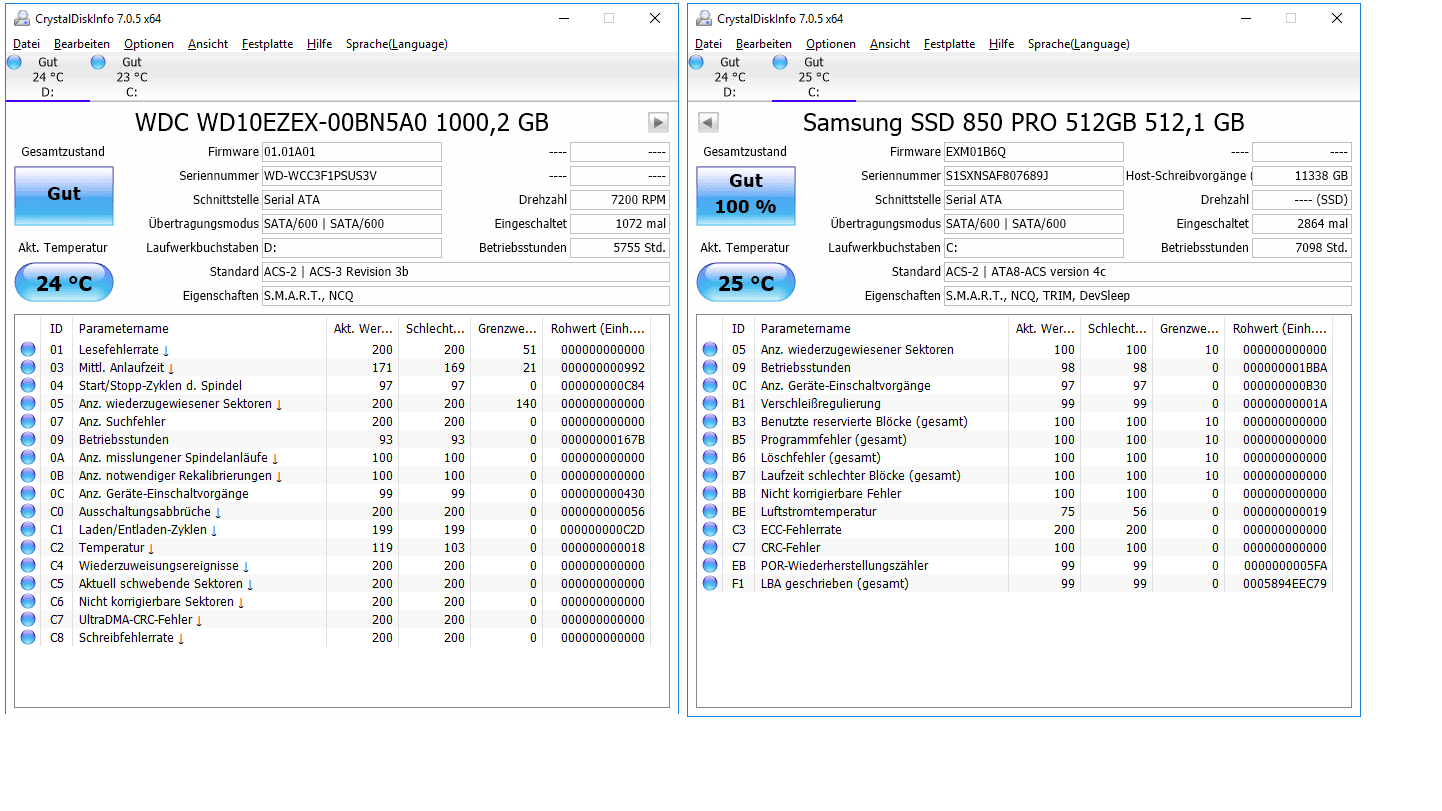The width and height of the screenshot is (1442, 811).
Task: Click Betriebsstunden field 5755 Std.
Action: [620, 248]
